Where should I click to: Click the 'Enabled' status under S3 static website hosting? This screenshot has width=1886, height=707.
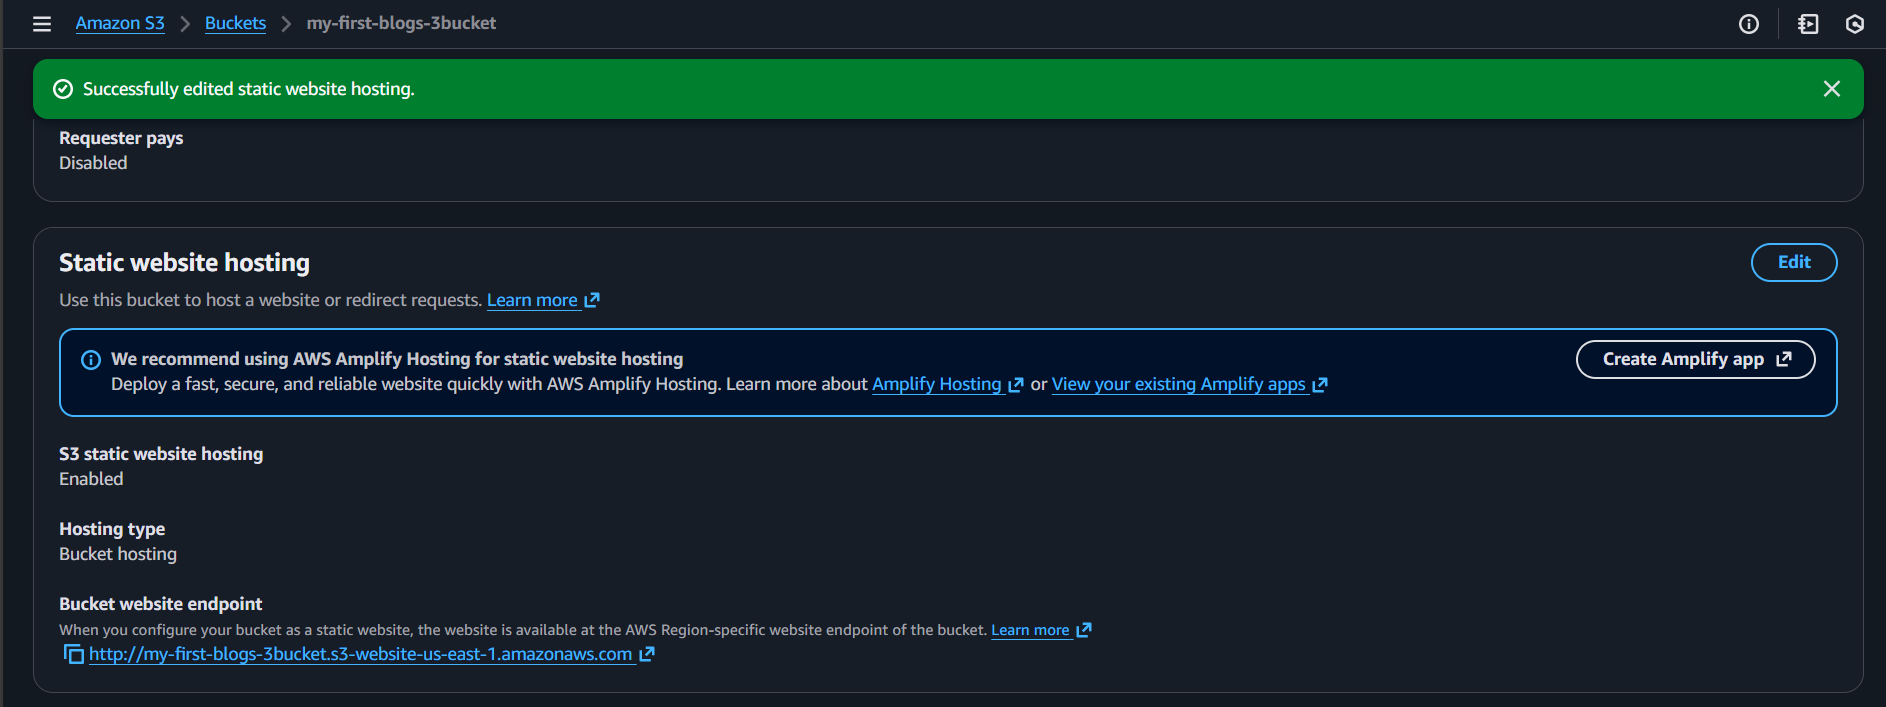pos(91,479)
